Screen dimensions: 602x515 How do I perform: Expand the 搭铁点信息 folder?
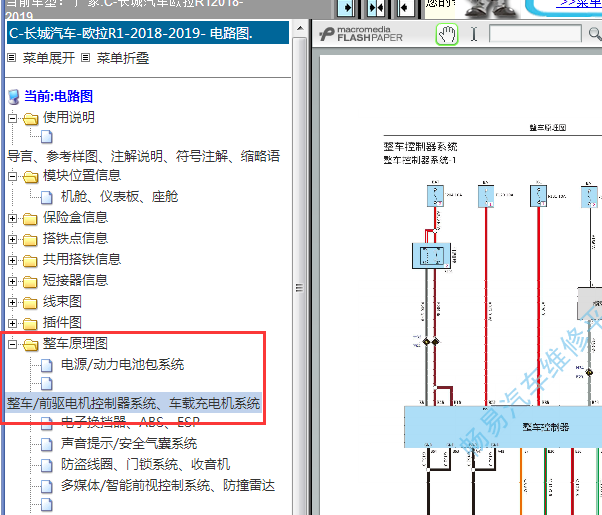12,239
